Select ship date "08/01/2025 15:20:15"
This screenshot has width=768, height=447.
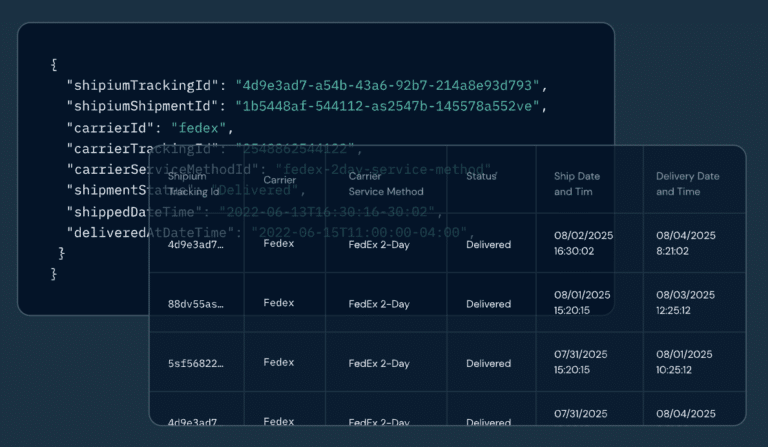coord(582,302)
